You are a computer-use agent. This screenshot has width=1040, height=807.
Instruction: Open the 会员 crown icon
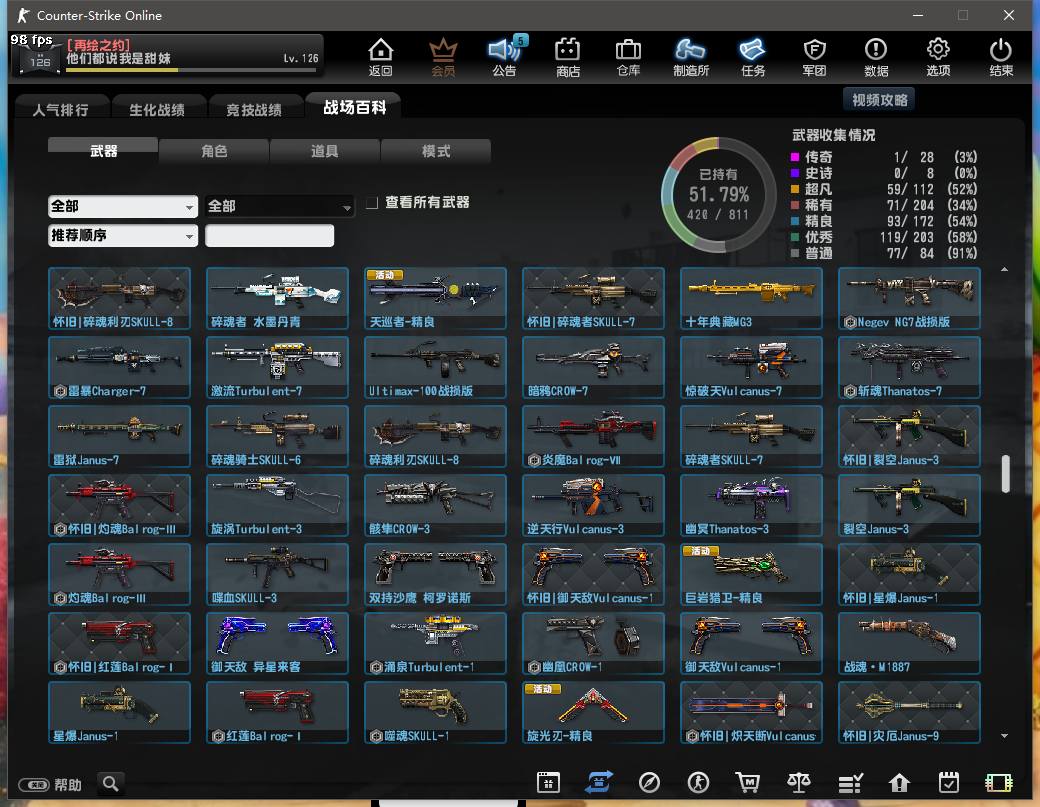coord(443,56)
